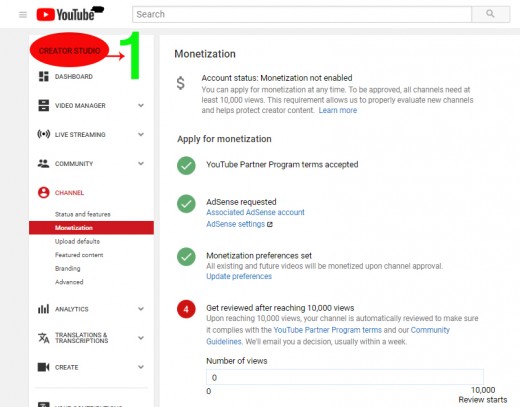Open YouTube Partner Program terms link

327,330
